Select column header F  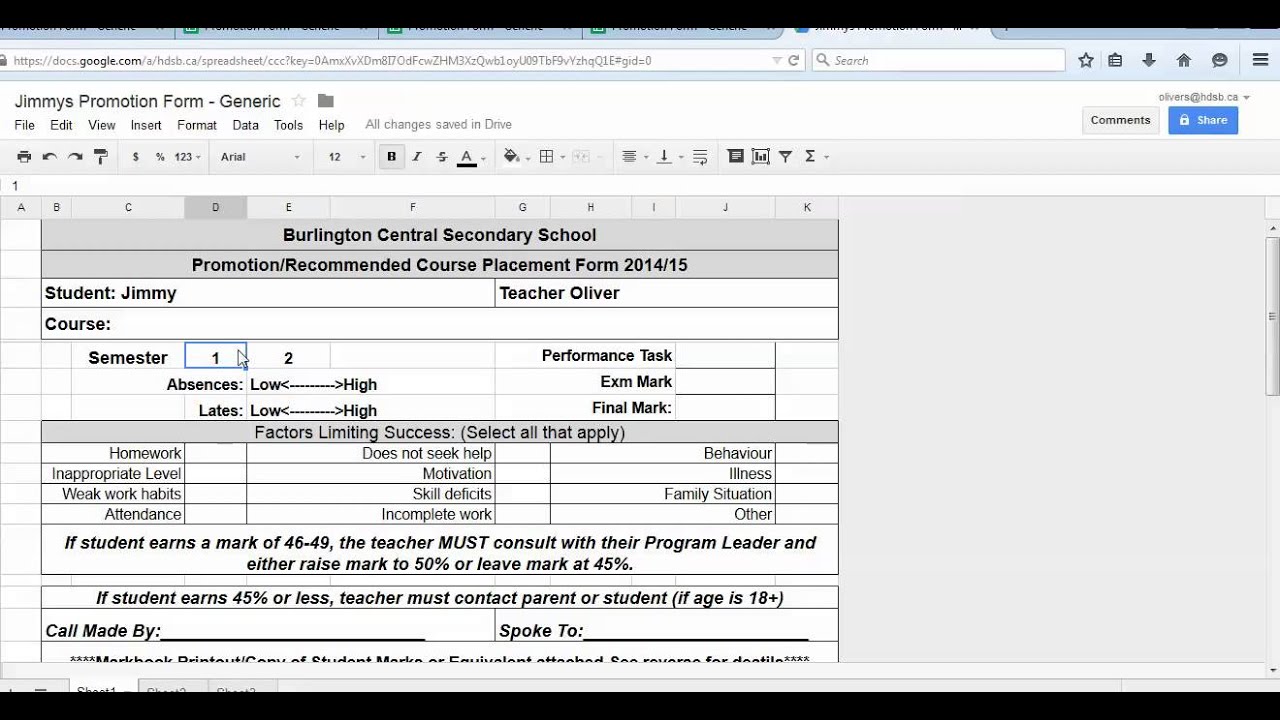[x=412, y=208]
